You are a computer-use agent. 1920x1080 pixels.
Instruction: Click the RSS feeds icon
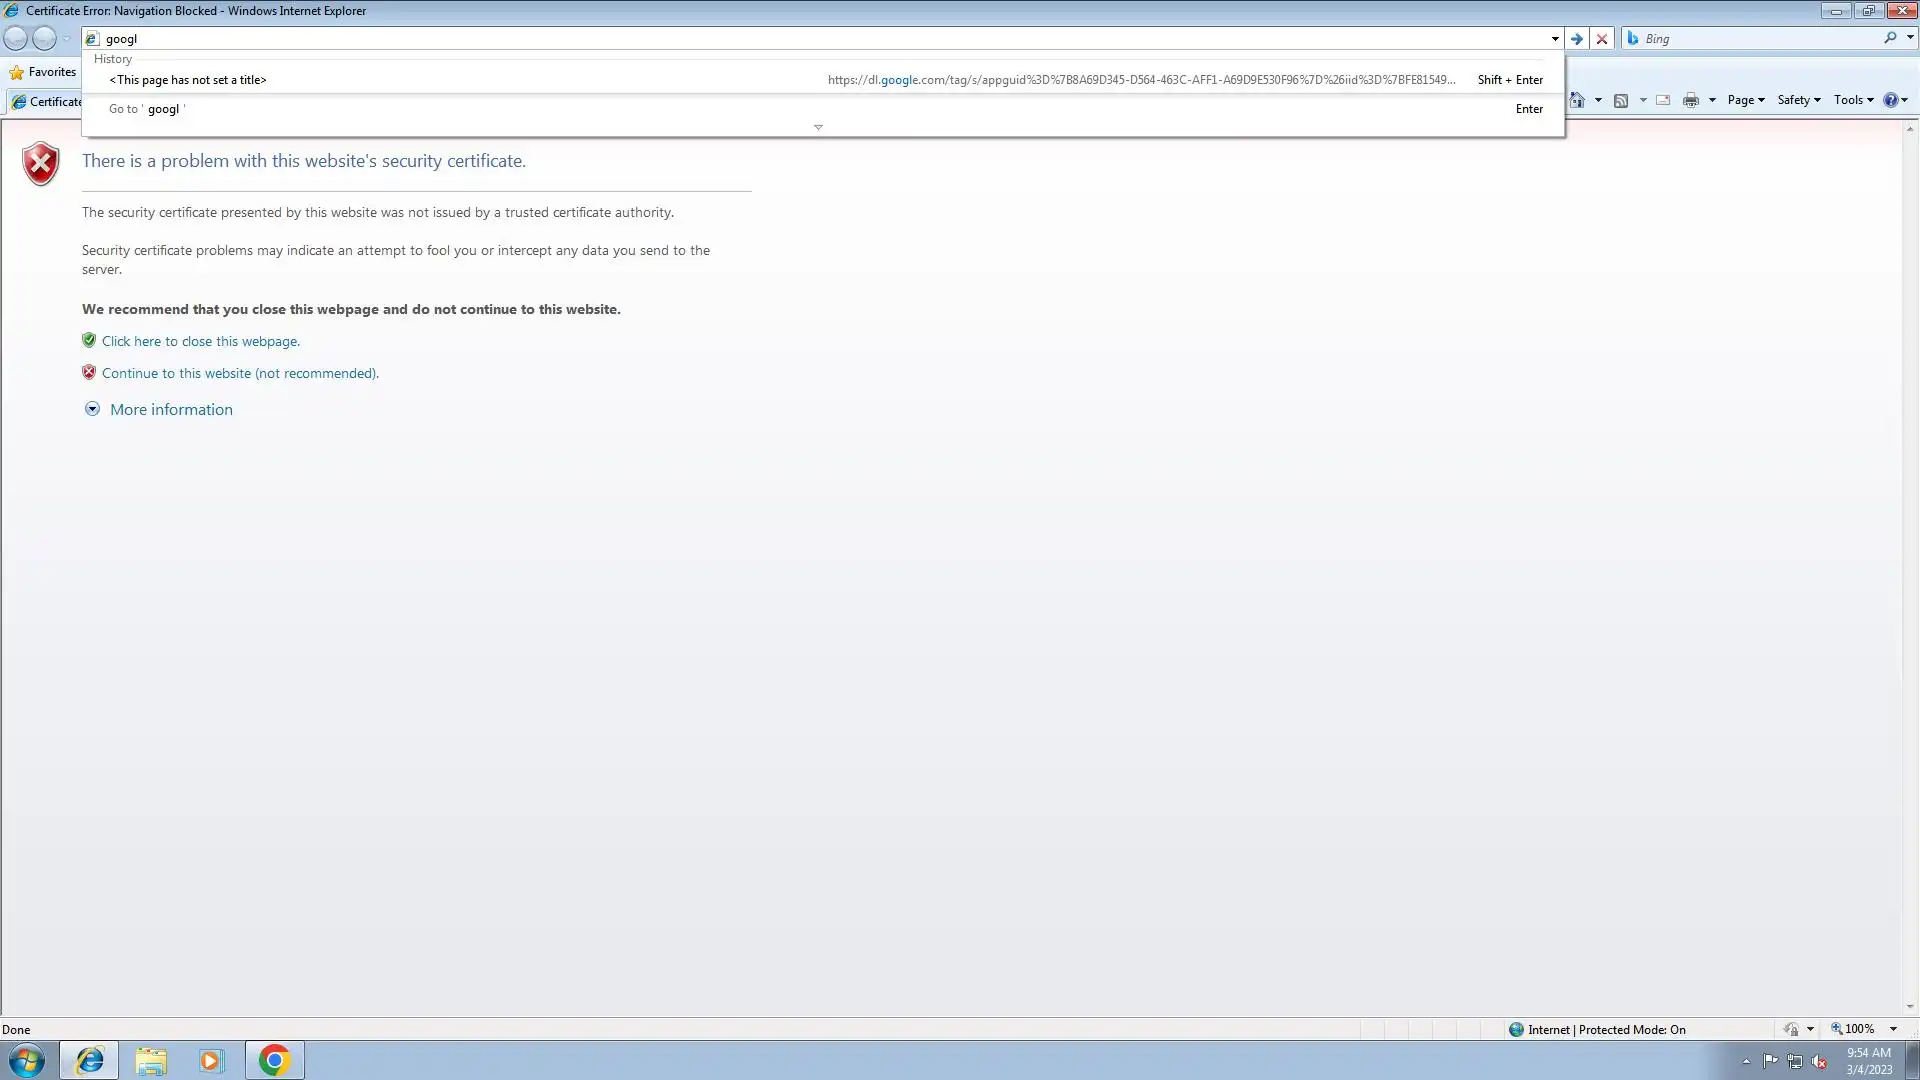1621,100
